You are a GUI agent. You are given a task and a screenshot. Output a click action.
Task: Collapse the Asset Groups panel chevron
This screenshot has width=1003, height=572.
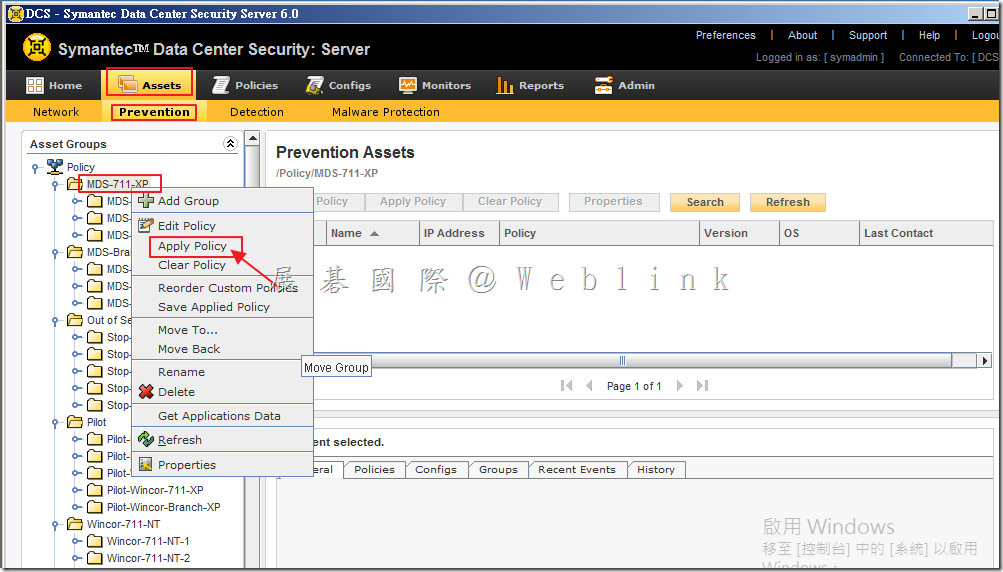[230, 143]
